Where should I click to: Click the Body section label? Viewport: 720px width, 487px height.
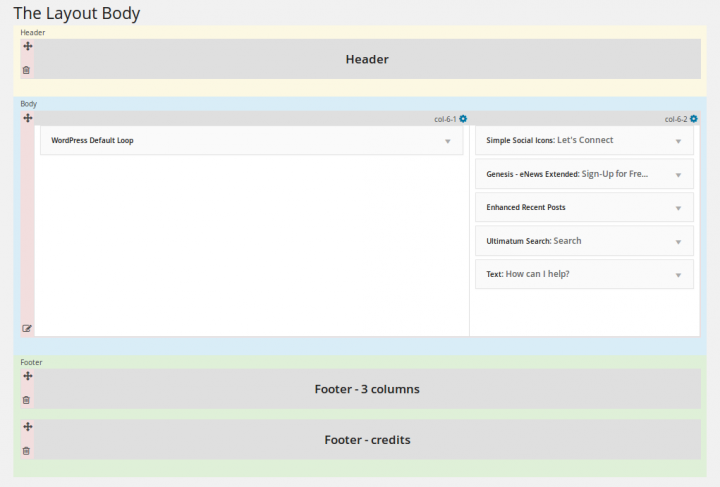tap(28, 104)
